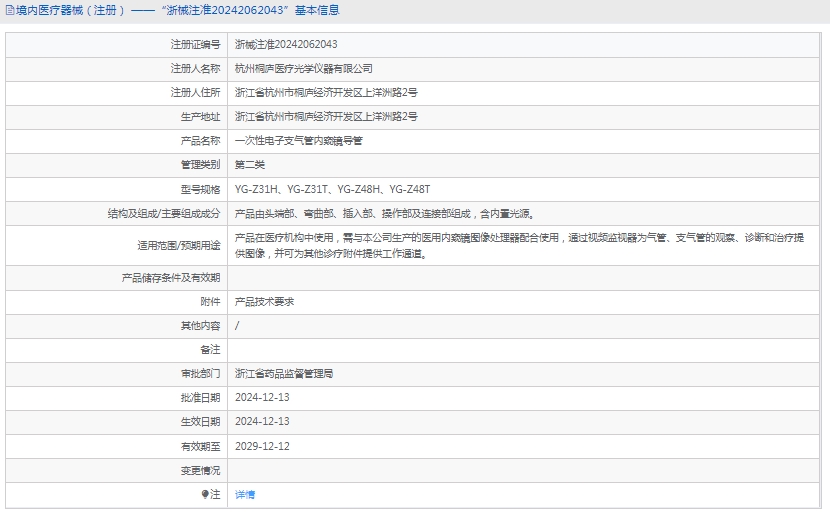Select registration number 浙械注准20242062043 value

[x=286, y=45]
